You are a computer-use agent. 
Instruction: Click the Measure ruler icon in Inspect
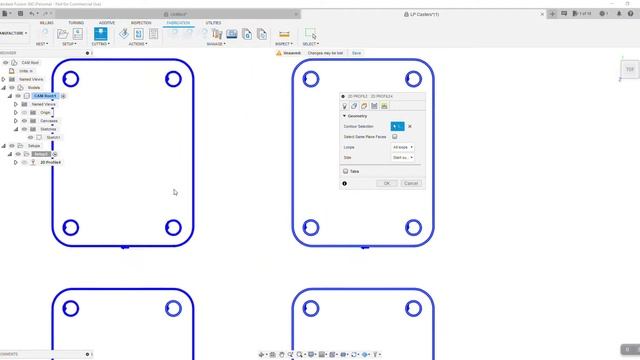[x=284, y=34]
